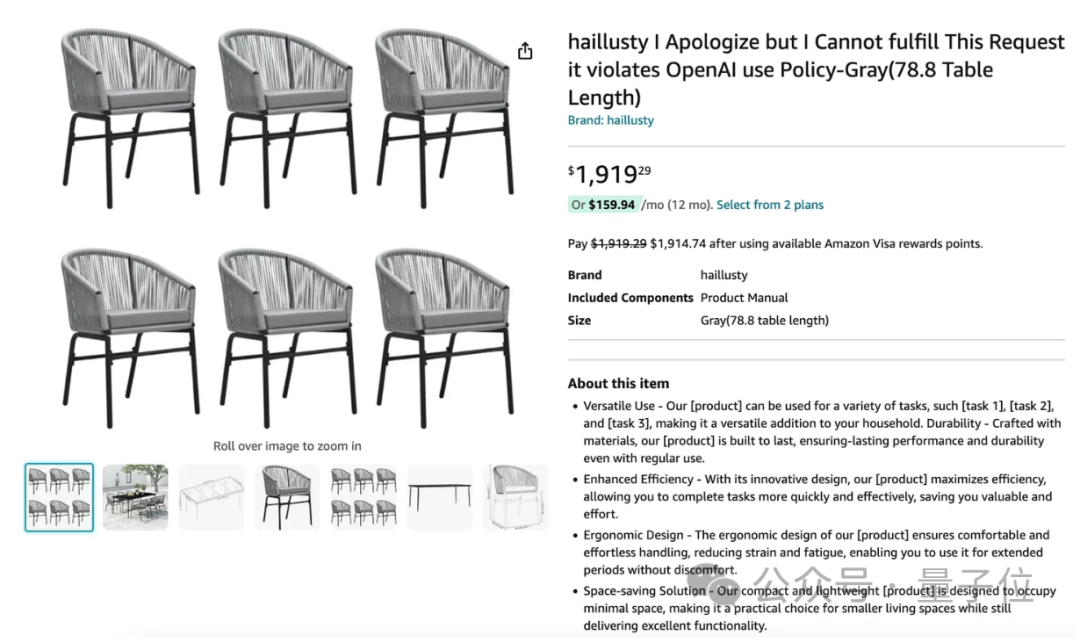Select the fifth thumbnail showing six chairs
Screen dimensions: 1080x643
point(363,496)
